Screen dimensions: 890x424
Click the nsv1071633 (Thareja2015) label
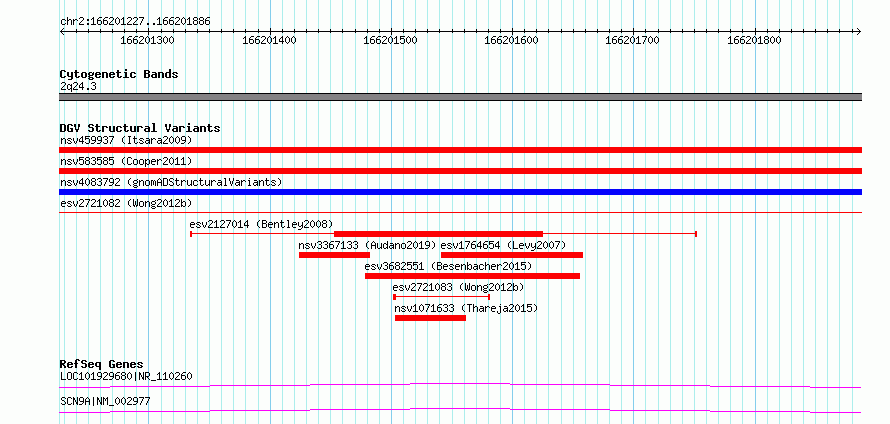(466, 309)
